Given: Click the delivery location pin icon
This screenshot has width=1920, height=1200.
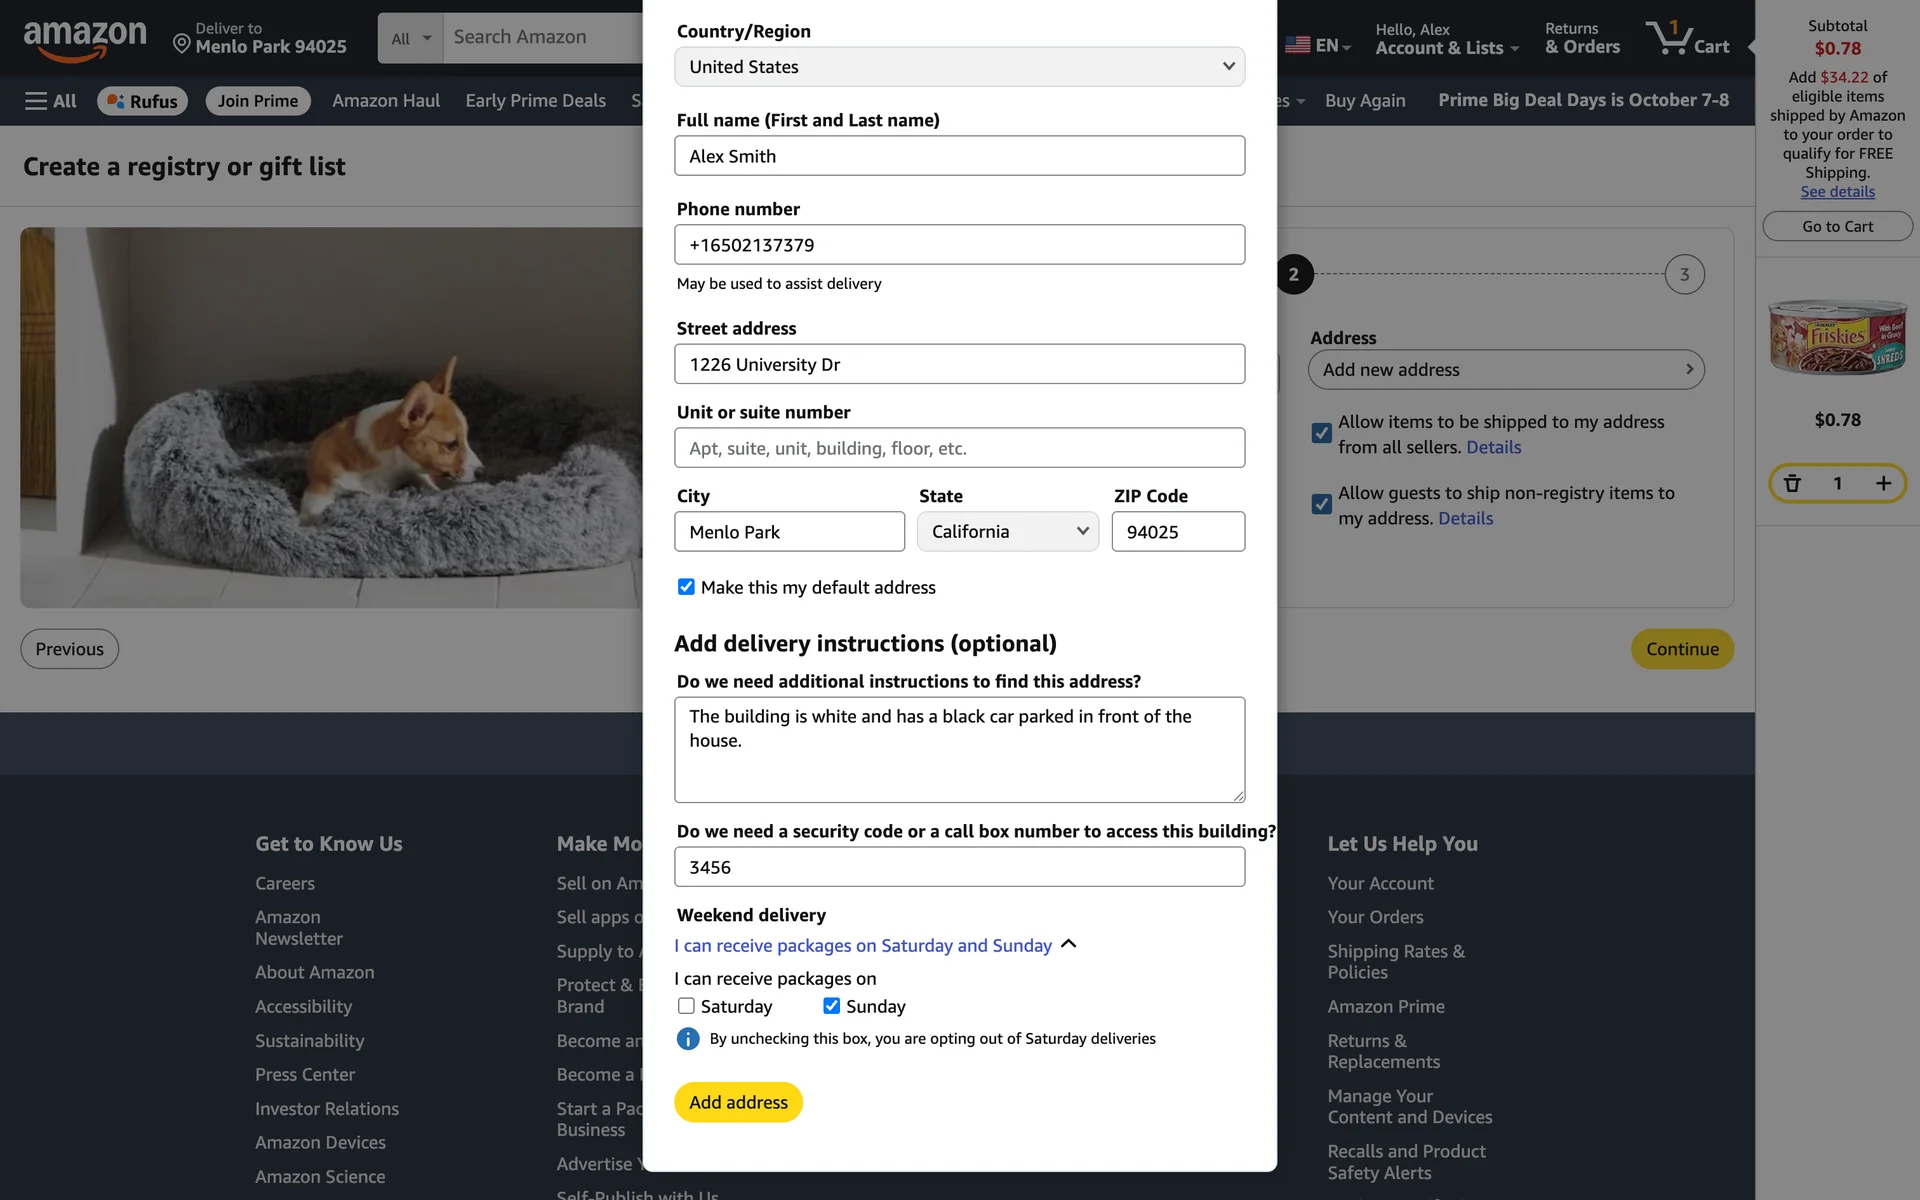Looking at the screenshot, I should point(181,43).
